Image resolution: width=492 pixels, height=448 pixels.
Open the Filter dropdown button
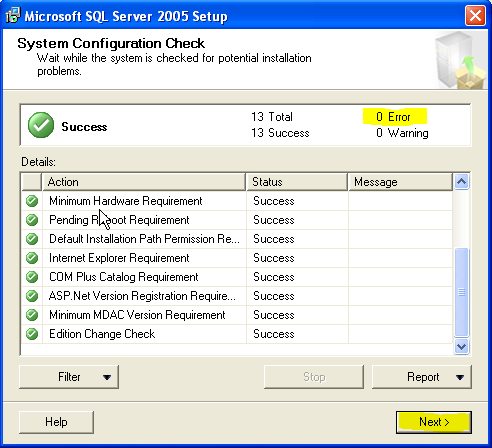click(x=69, y=377)
